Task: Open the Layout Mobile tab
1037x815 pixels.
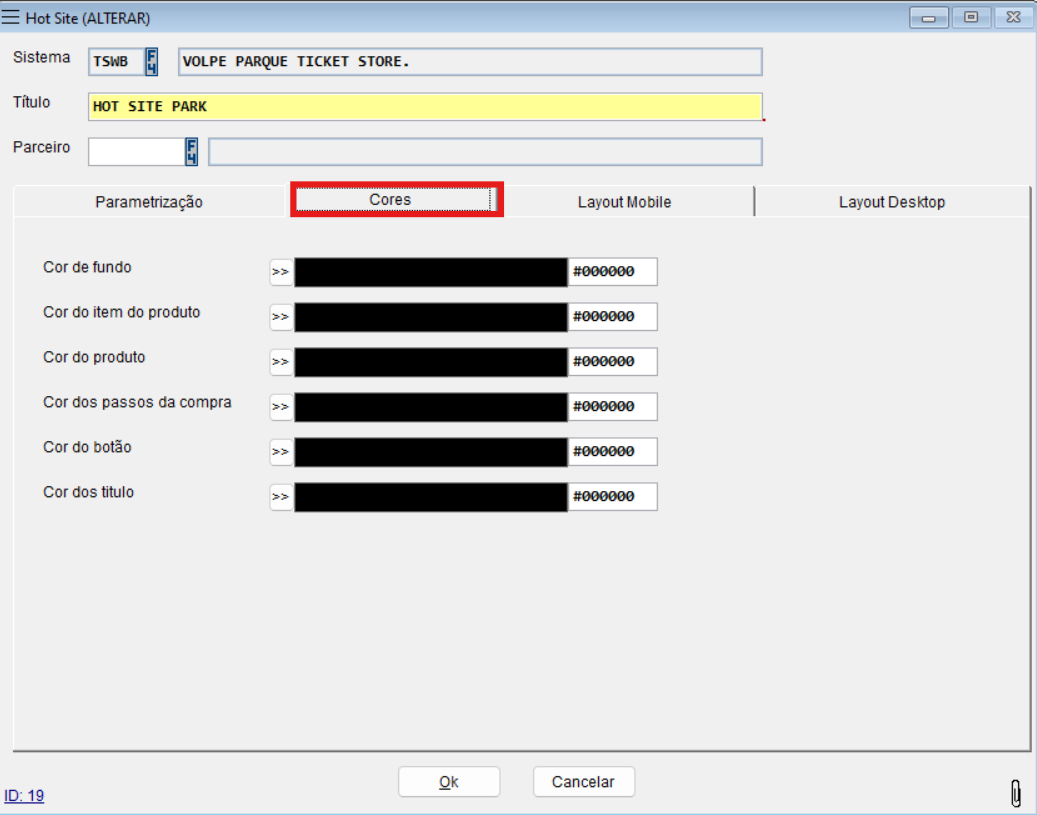Action: click(x=624, y=202)
